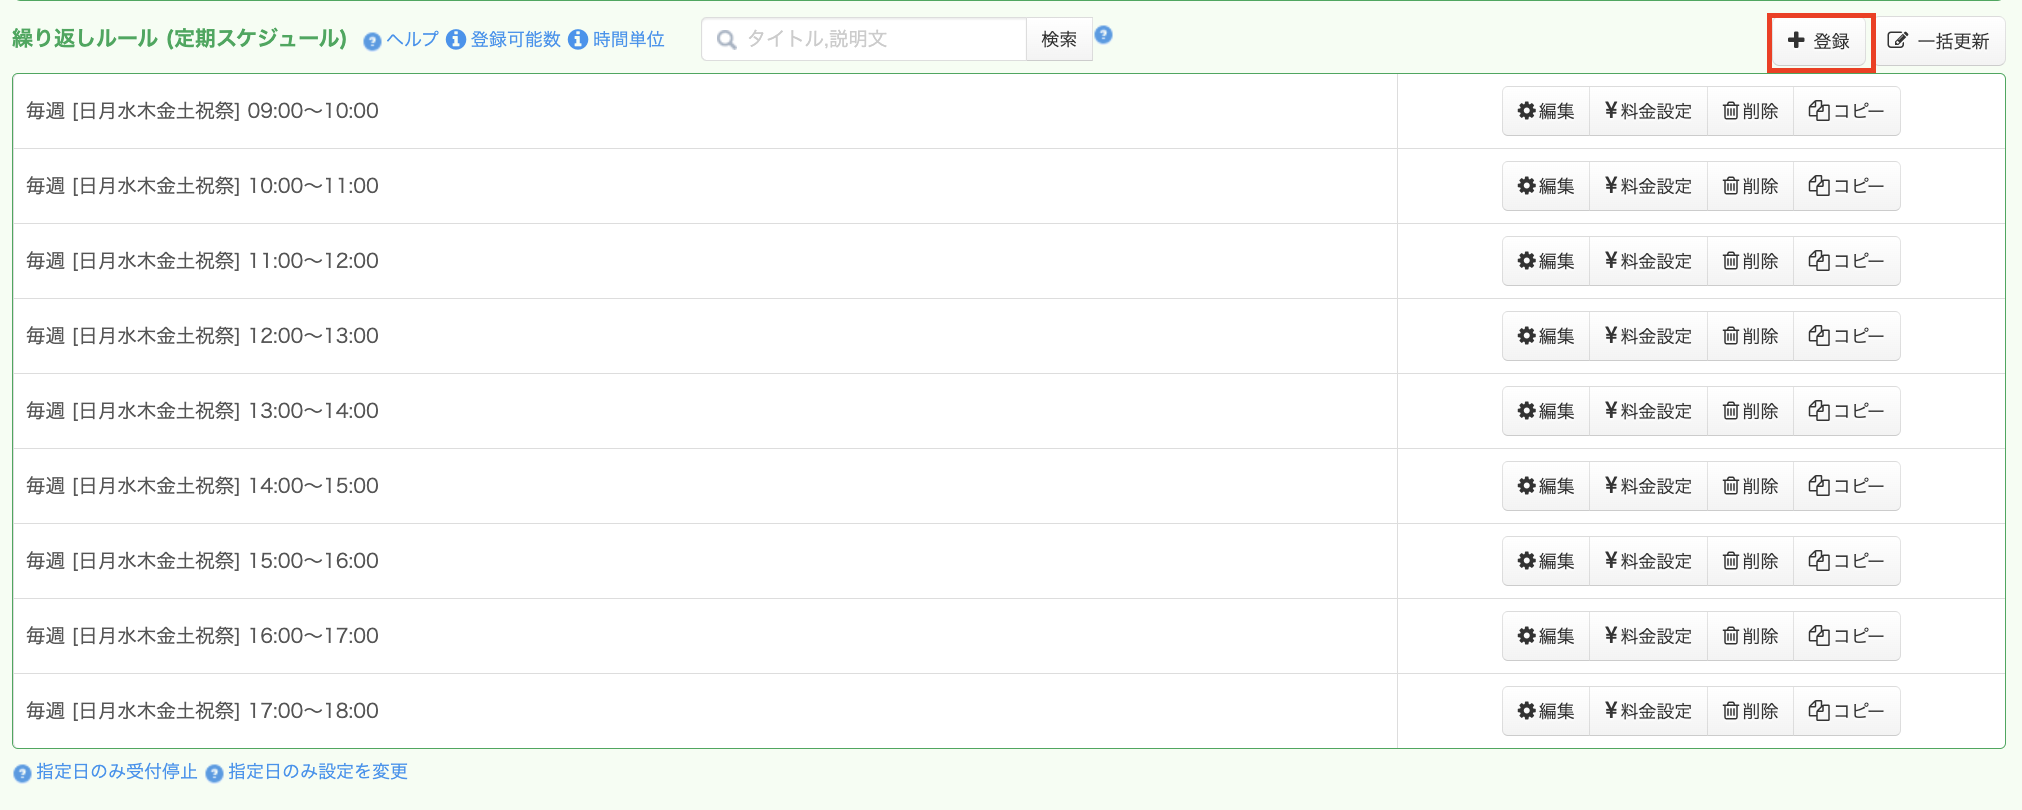This screenshot has width=2022, height=810.
Task: Copy the 16:00〜17:00 weekly rule
Action: click(x=1846, y=636)
